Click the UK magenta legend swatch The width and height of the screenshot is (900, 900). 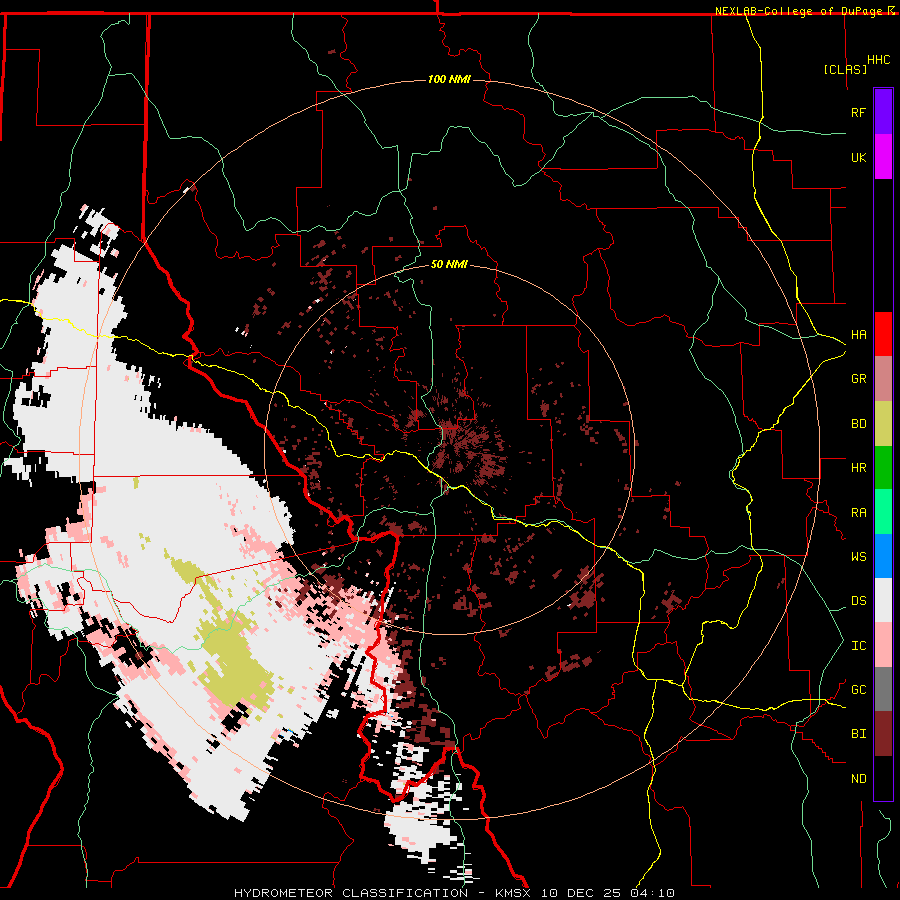pos(883,157)
